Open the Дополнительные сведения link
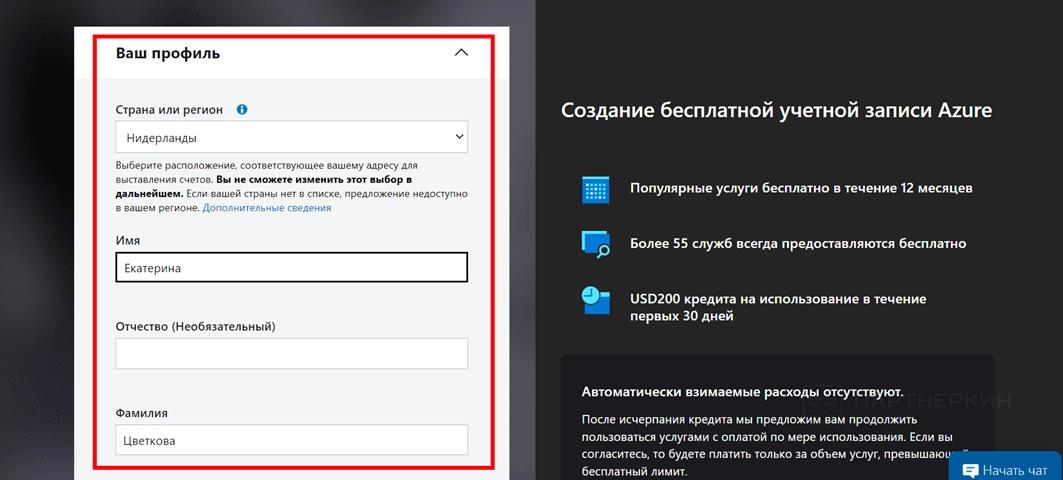The width and height of the screenshot is (1063, 480). pos(266,208)
